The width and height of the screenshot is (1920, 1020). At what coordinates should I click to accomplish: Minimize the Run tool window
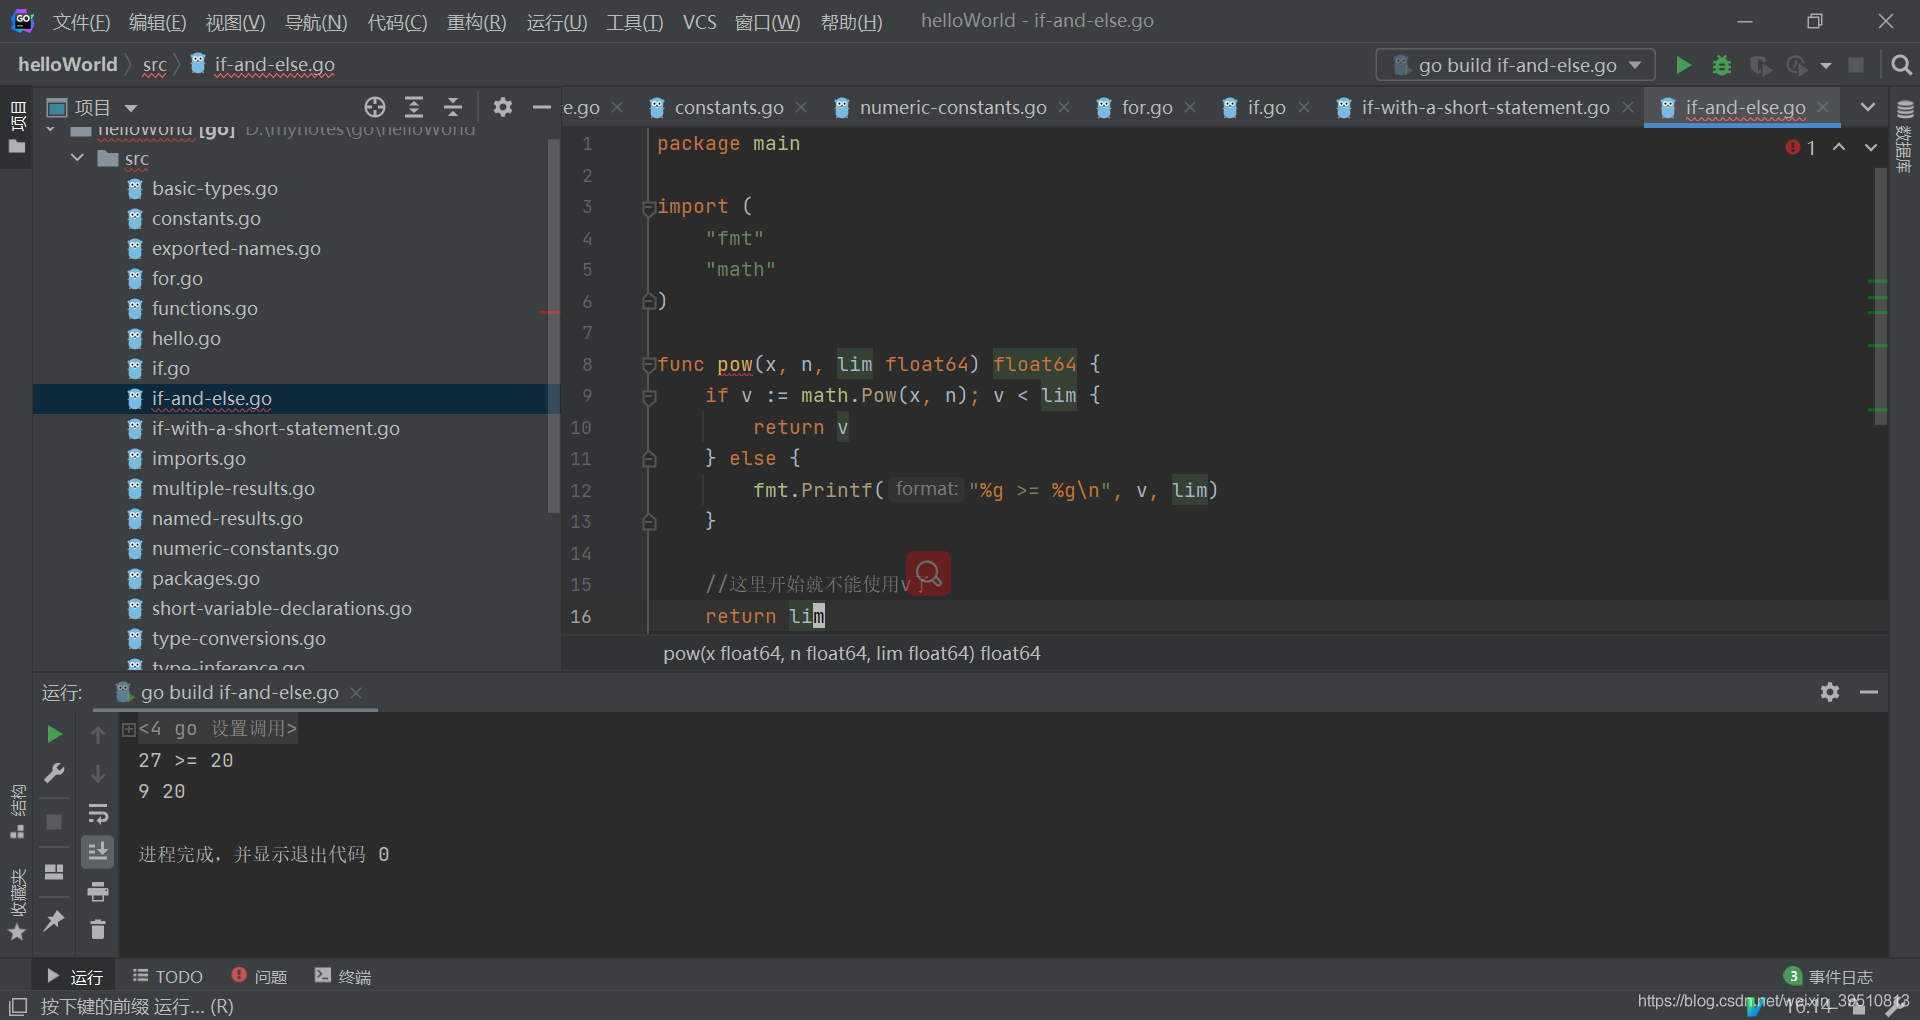coord(1869,692)
